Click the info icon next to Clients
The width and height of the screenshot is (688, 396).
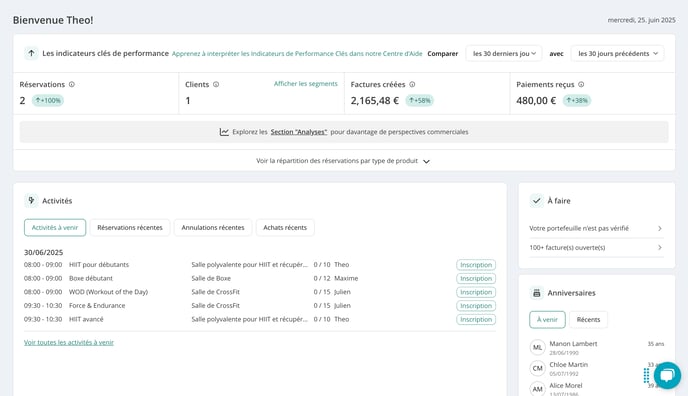pos(216,84)
